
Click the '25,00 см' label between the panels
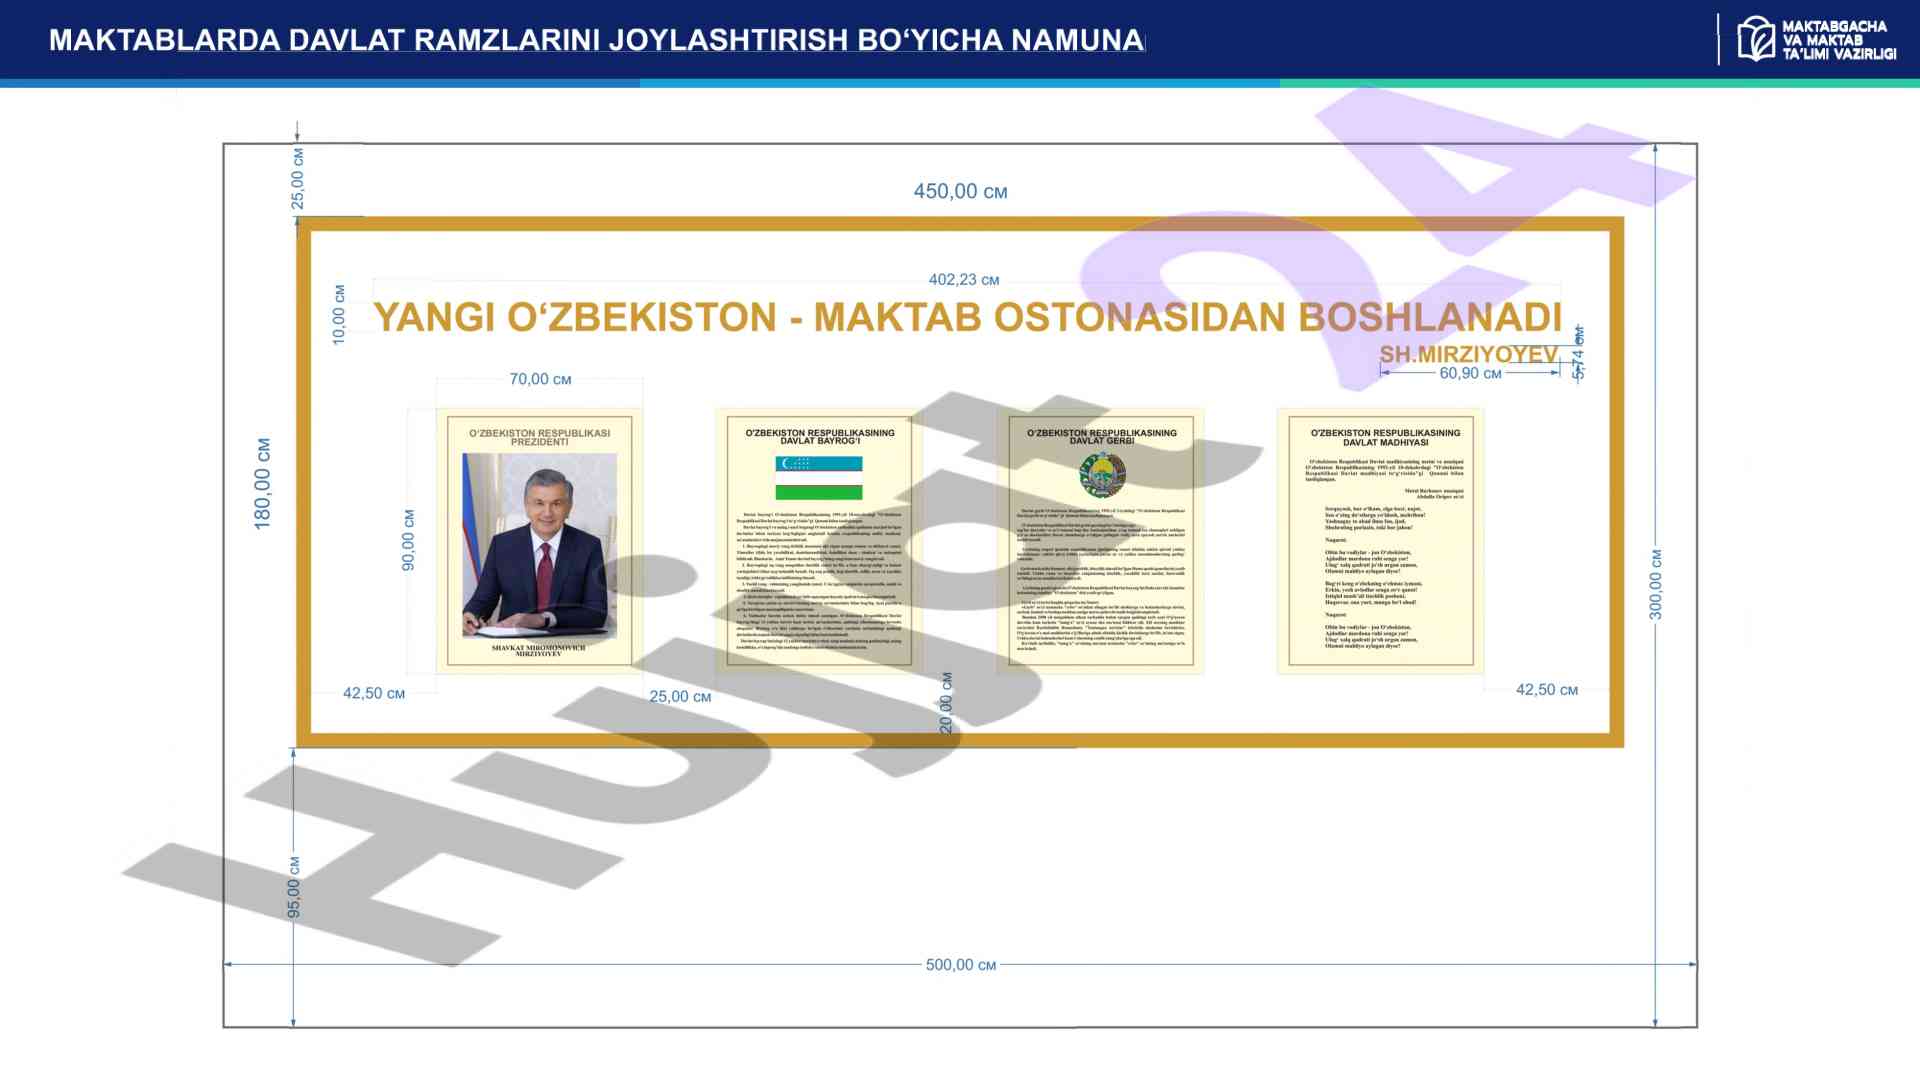point(680,697)
